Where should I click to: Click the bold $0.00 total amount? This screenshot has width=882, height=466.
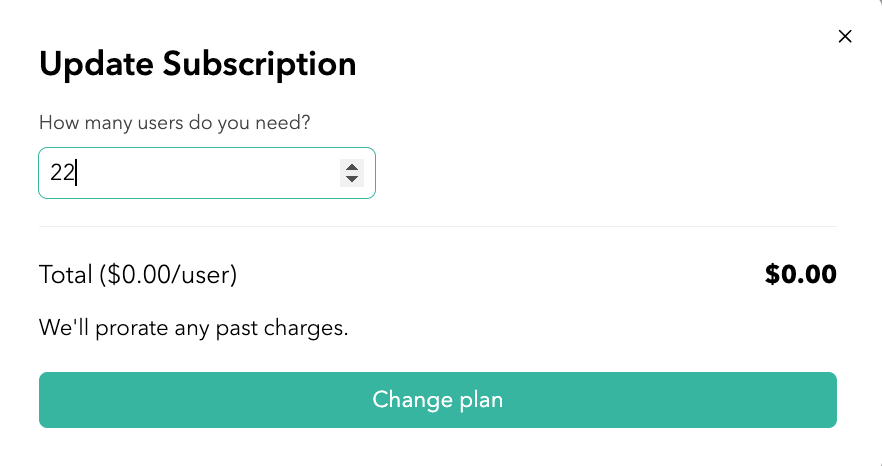(800, 274)
